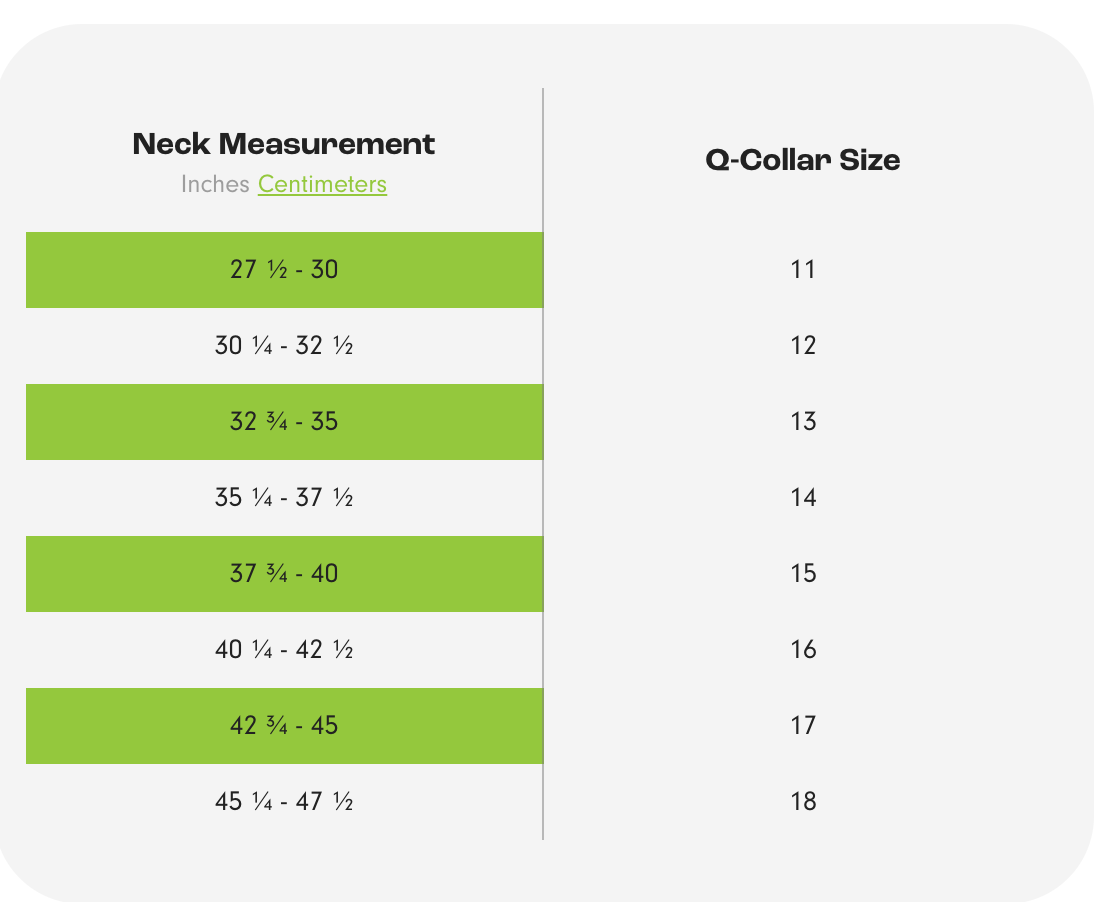Select the 32 ¾ - 35 measurement row
Viewport: 1098px width, 902px height.
(x=284, y=422)
